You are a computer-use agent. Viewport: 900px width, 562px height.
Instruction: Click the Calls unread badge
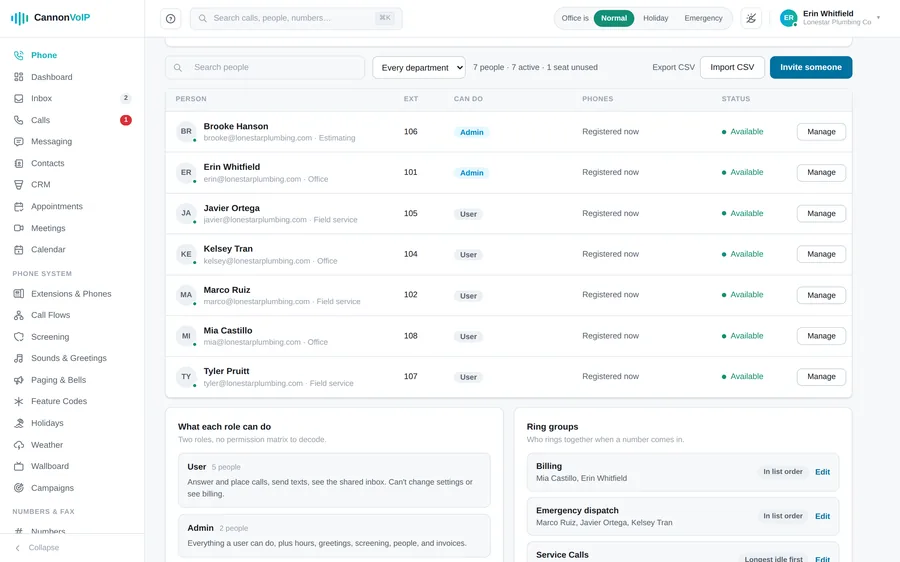click(126, 120)
